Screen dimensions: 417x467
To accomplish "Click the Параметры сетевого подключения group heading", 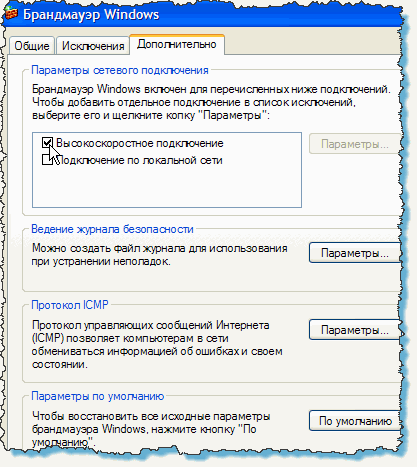I will (120, 70).
